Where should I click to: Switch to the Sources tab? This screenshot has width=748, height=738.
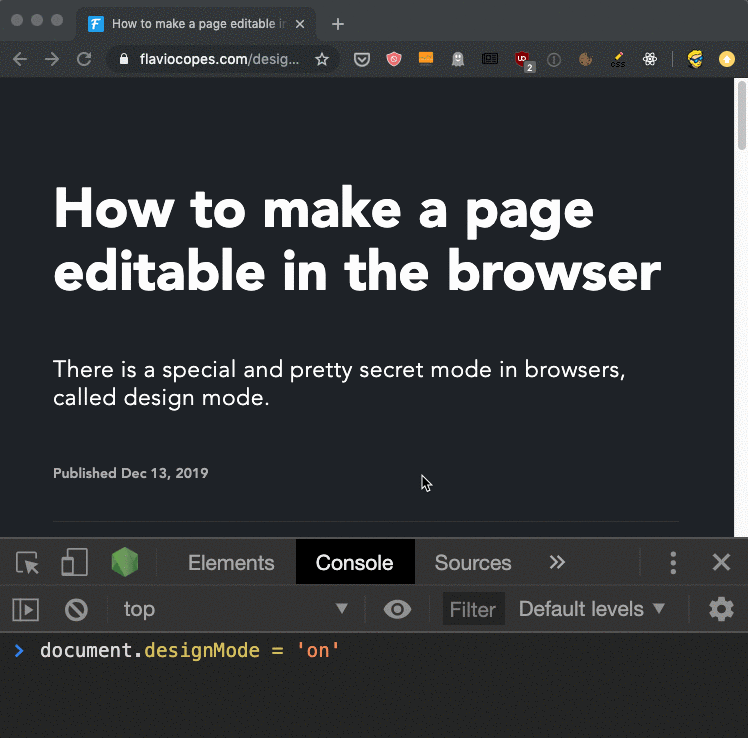pyautogui.click(x=473, y=563)
